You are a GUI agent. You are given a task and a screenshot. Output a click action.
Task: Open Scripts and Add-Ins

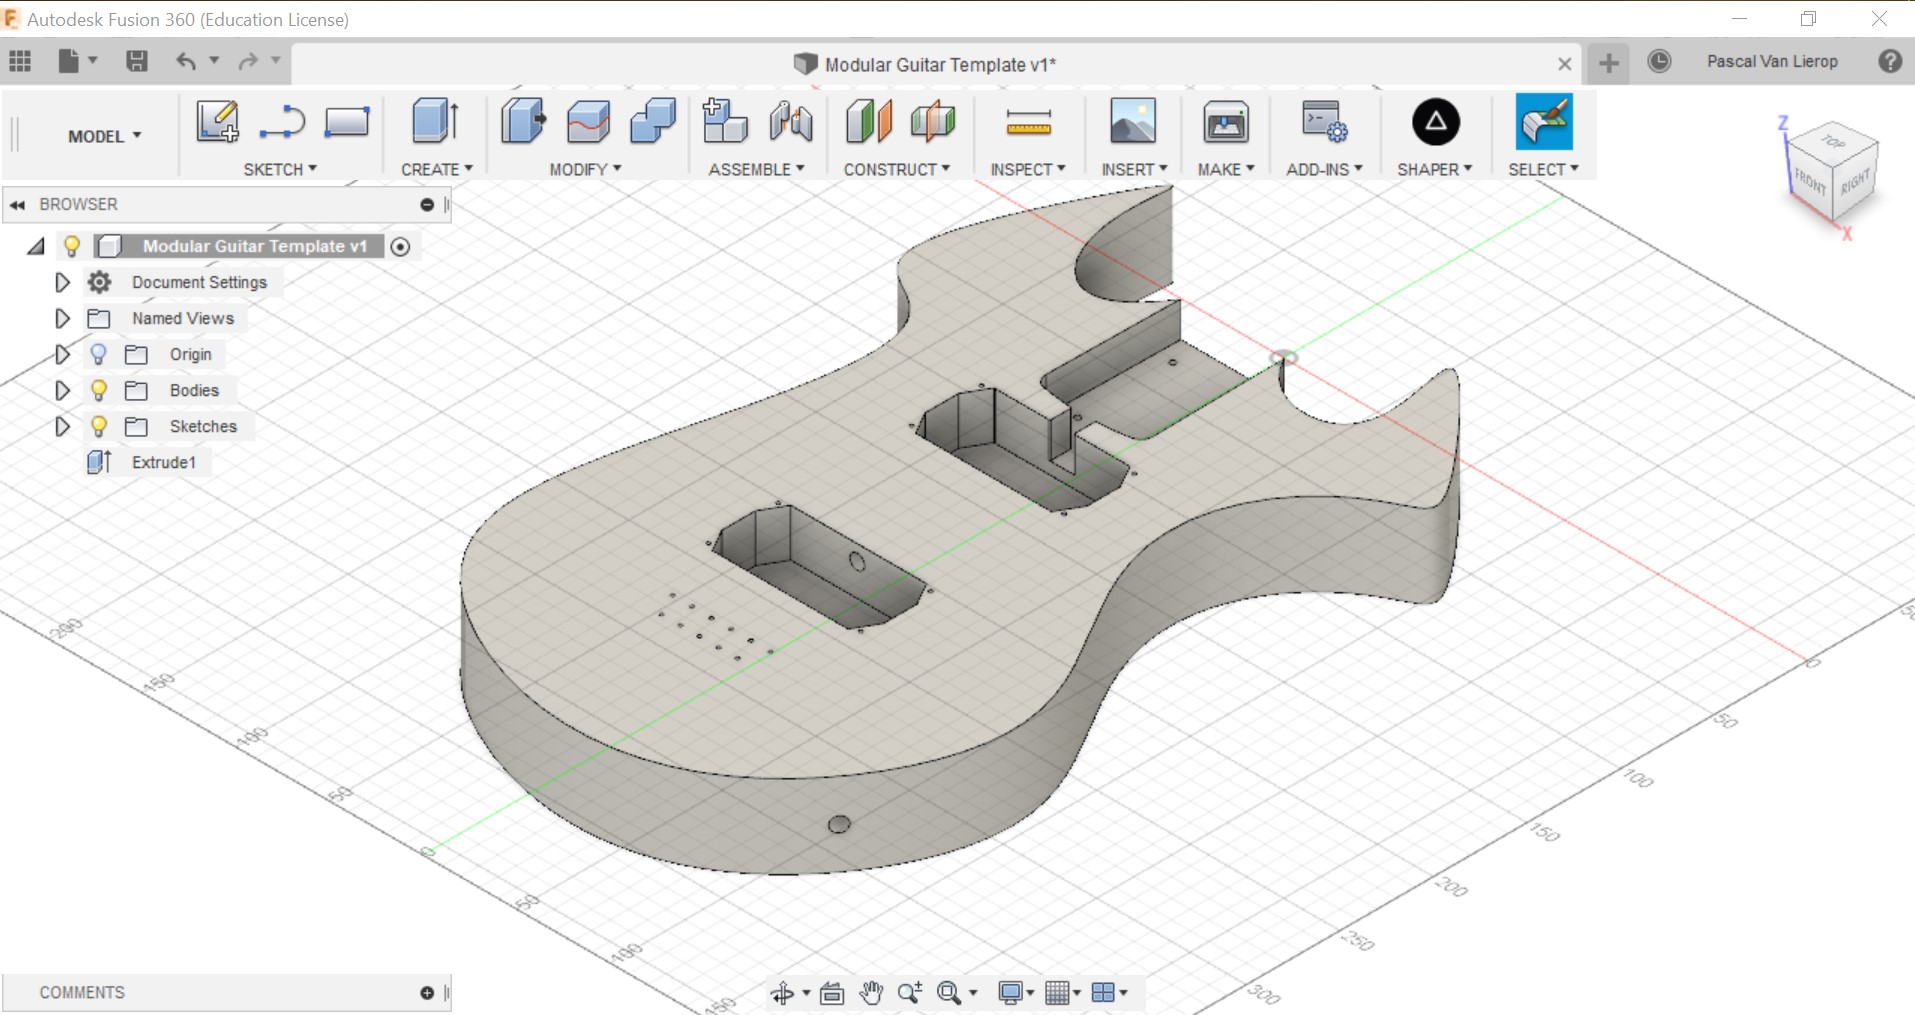pyautogui.click(x=1324, y=122)
